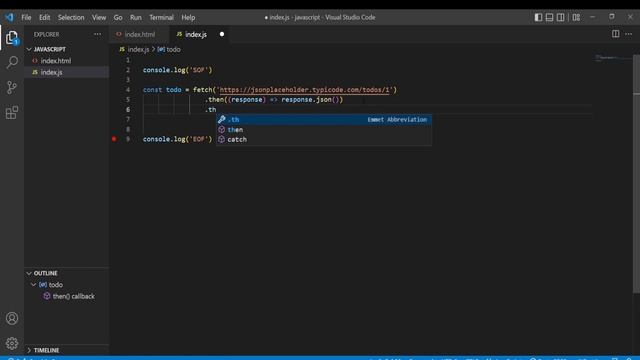Open index.html in the Explorer tree
Viewport: 640px width, 360px height.
56,61
